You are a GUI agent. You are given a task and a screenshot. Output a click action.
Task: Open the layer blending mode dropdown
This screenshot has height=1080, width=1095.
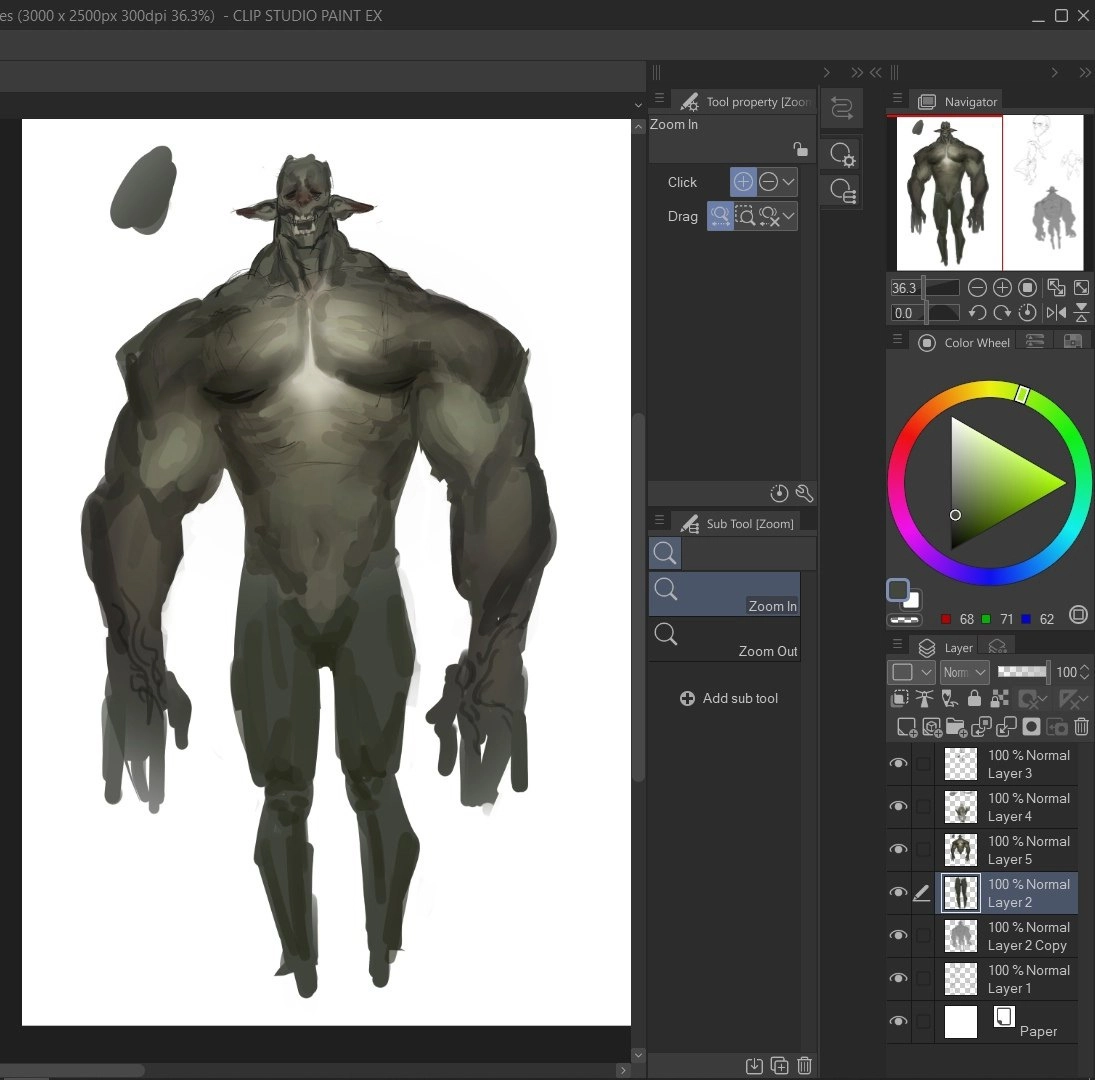pyautogui.click(x=964, y=672)
